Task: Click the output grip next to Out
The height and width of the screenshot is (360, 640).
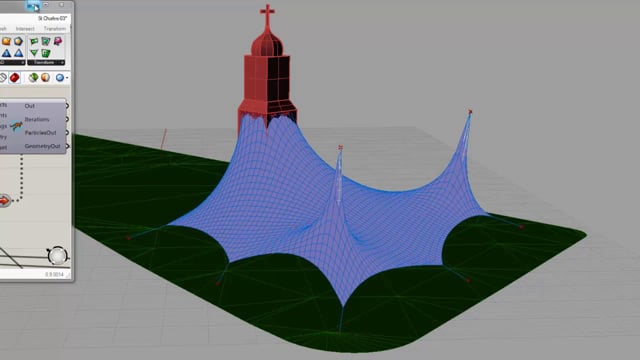Action: click(67, 106)
